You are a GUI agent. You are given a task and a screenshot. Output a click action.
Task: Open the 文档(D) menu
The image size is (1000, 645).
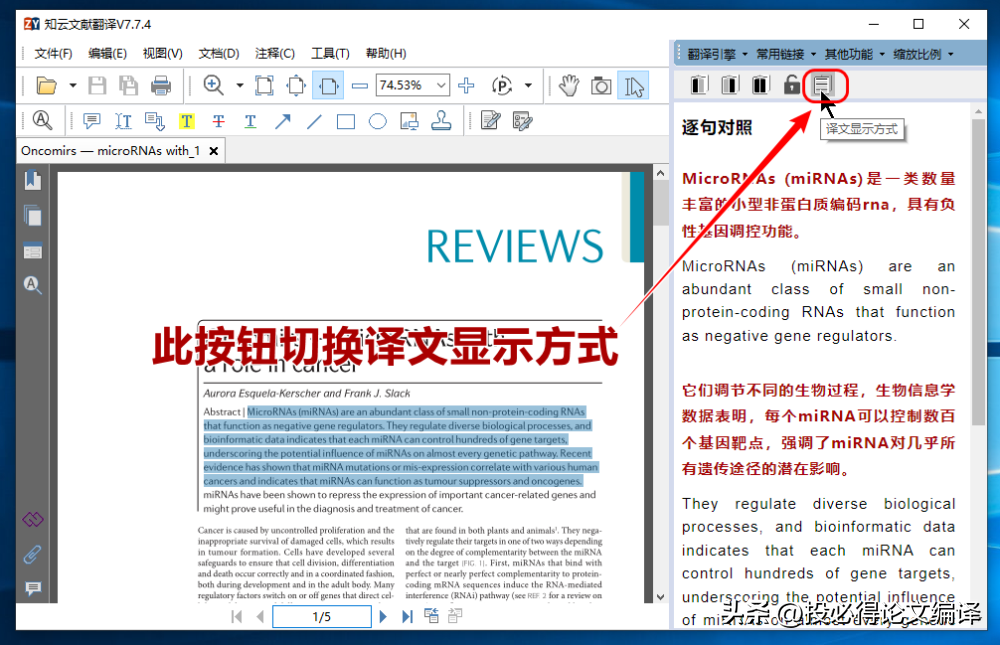219,54
